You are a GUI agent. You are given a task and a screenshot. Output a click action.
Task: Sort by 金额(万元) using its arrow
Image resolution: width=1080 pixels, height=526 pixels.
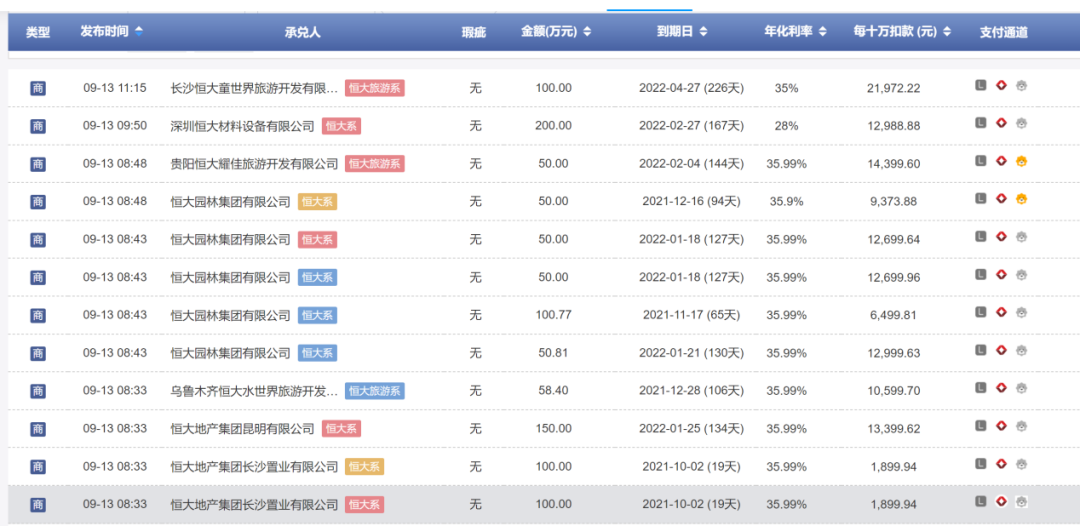(587, 32)
